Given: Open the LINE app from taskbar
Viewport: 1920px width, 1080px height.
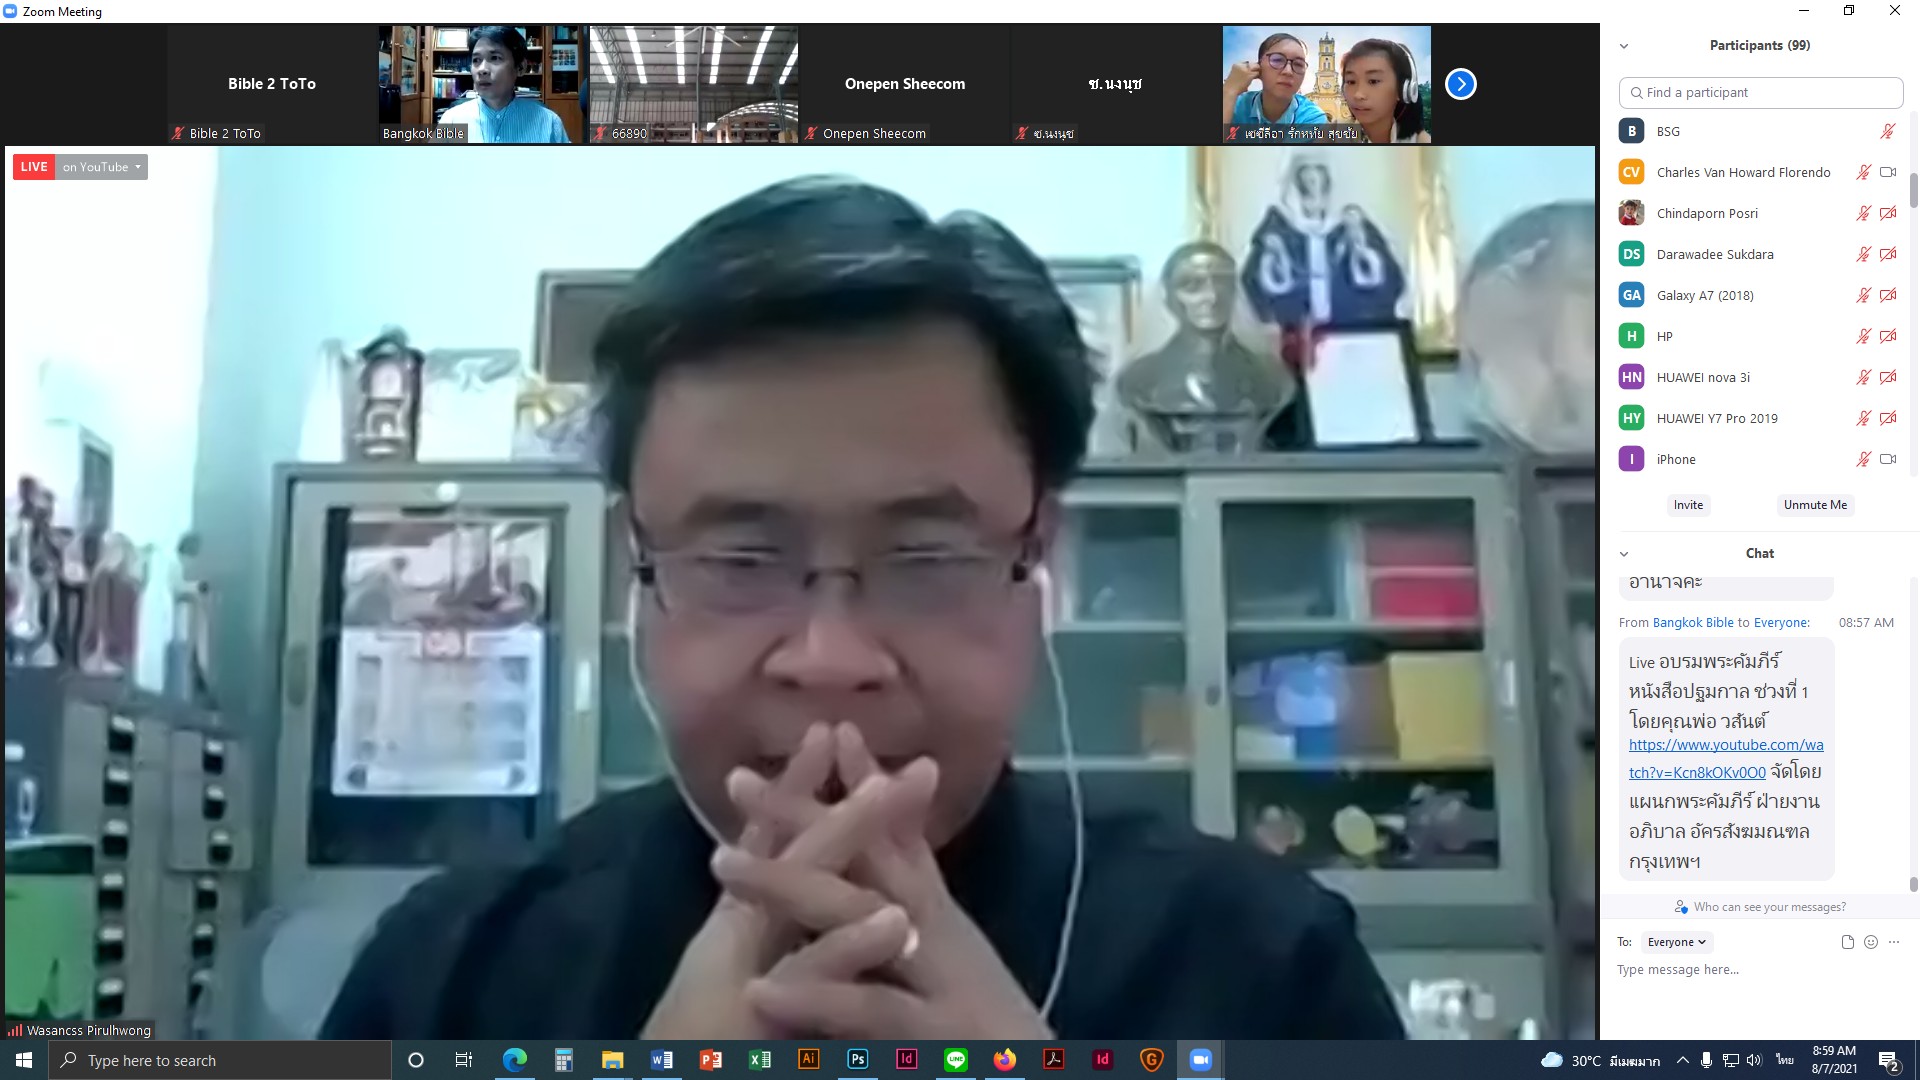Looking at the screenshot, I should [x=956, y=1060].
